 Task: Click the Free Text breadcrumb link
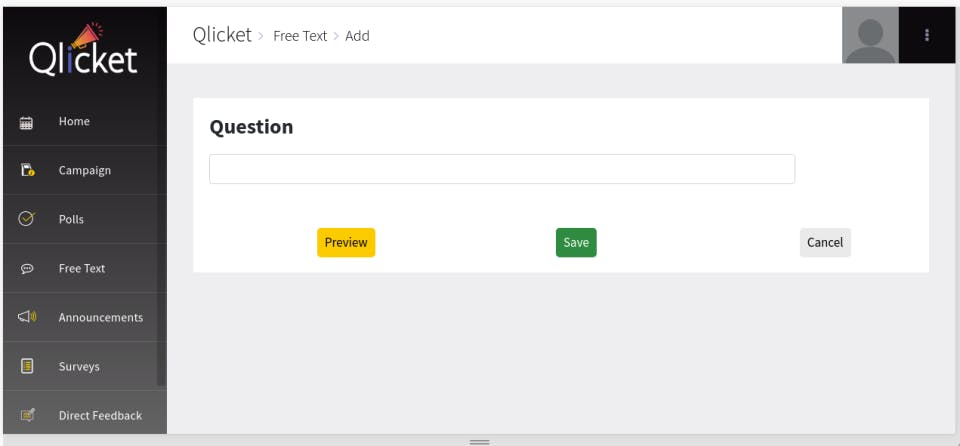coord(300,36)
